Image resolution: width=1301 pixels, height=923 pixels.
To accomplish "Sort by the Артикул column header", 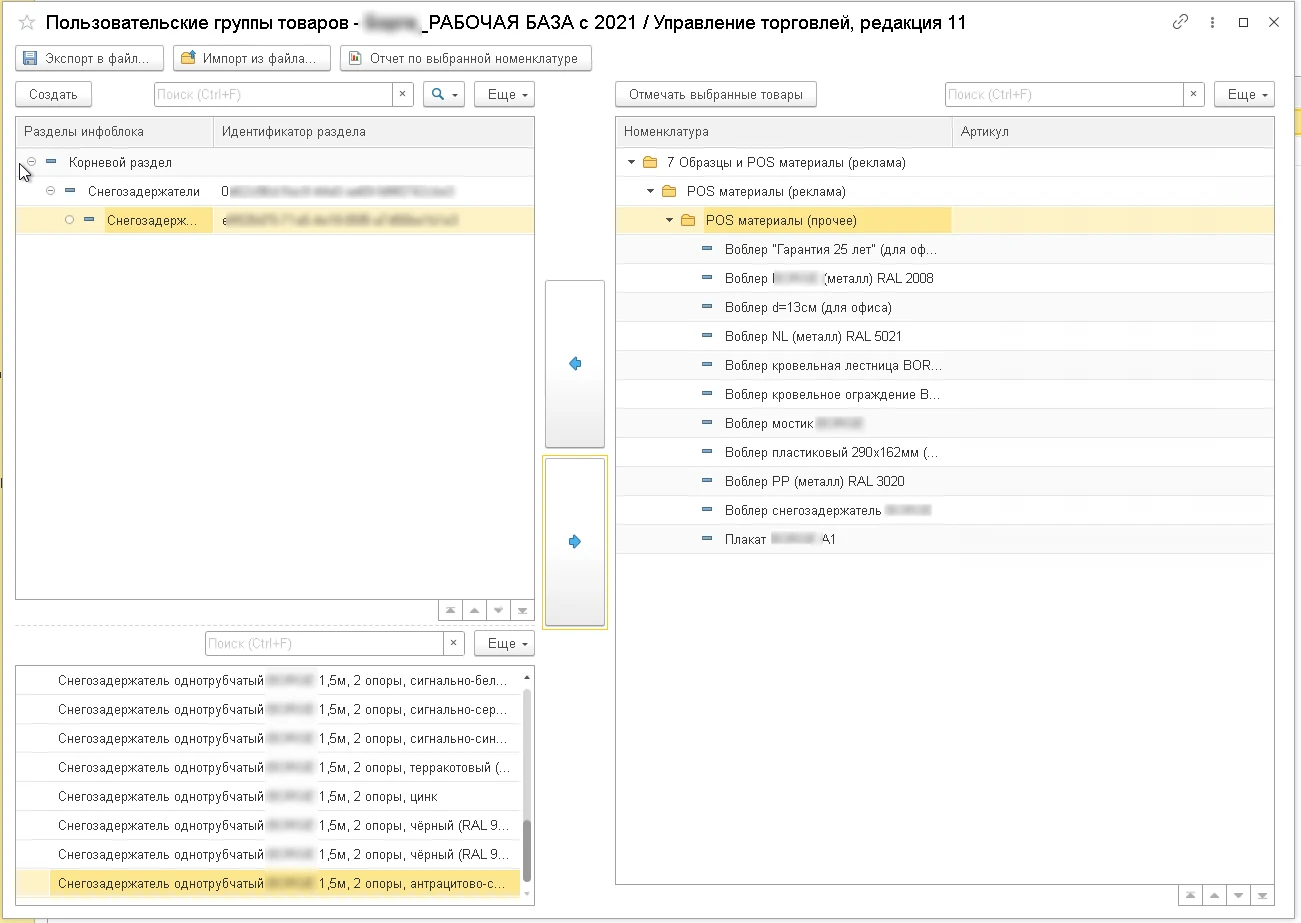I will tap(1113, 132).
